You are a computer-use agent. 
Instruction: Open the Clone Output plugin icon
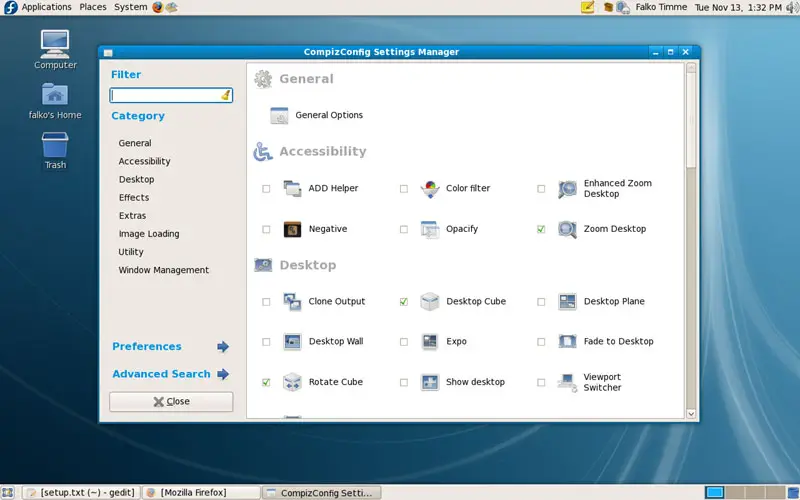pos(292,302)
